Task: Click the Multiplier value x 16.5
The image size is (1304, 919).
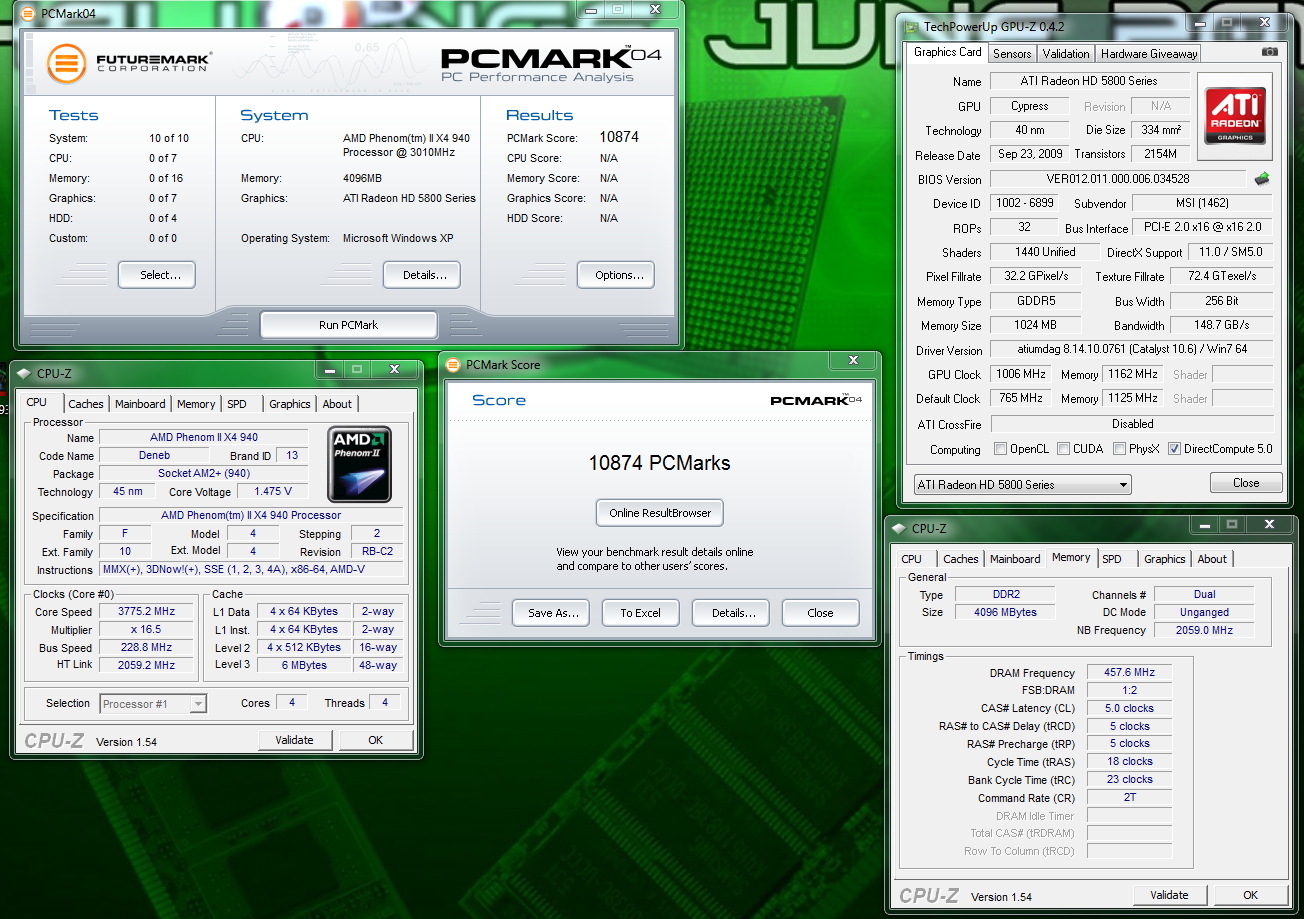Action: [147, 630]
